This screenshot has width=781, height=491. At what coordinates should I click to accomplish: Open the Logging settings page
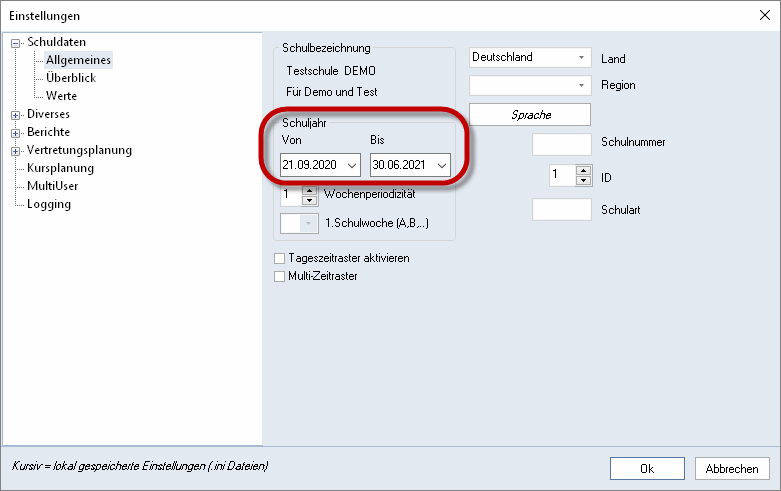(x=49, y=204)
